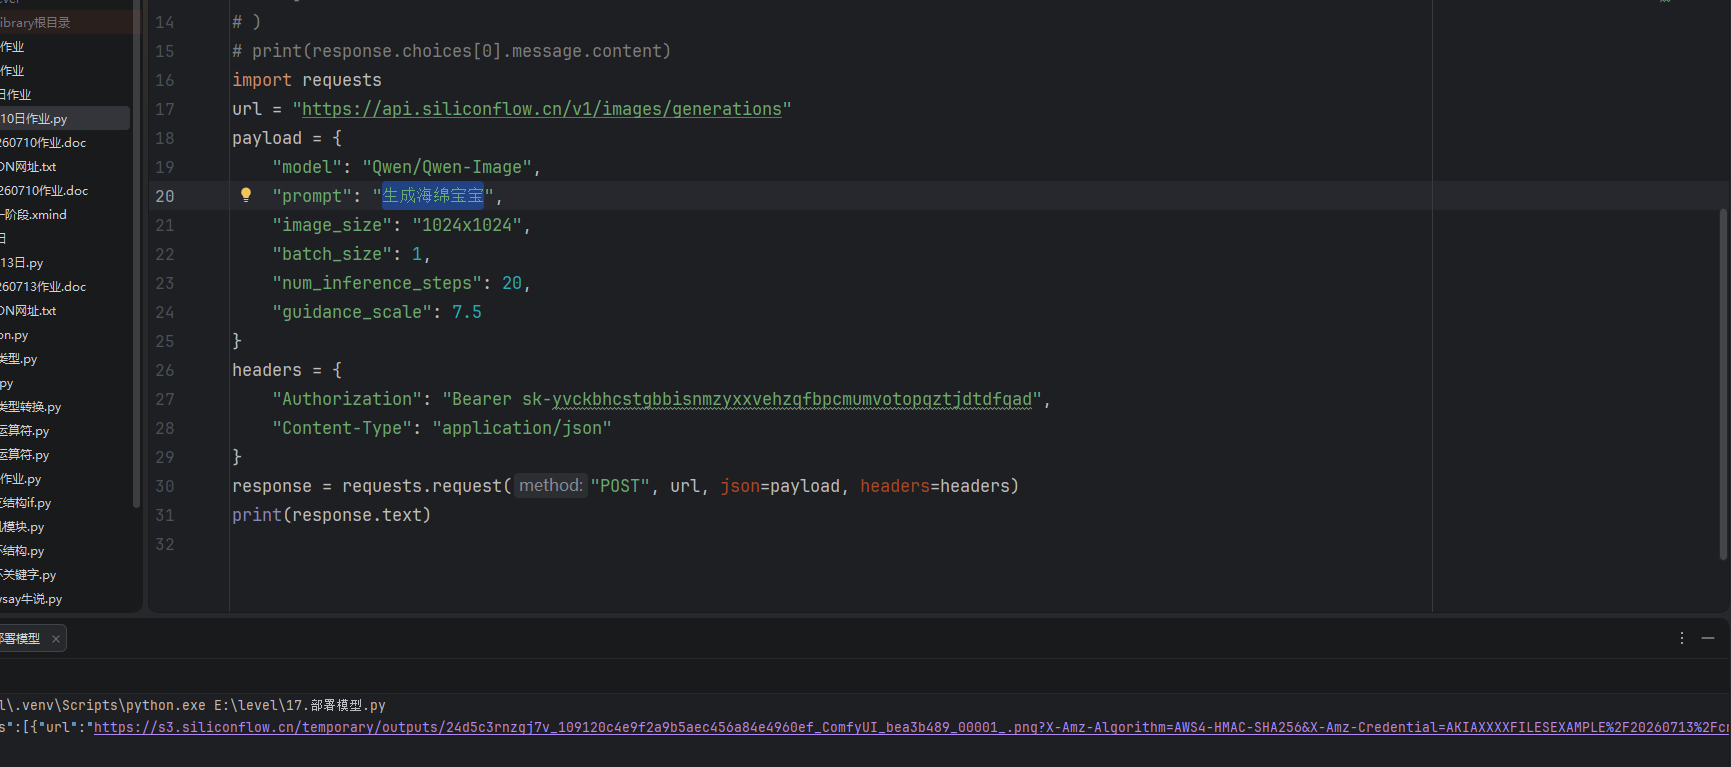The width and height of the screenshot is (1731, 767).
Task: Open 模块.py in the project tree
Action: [23, 527]
